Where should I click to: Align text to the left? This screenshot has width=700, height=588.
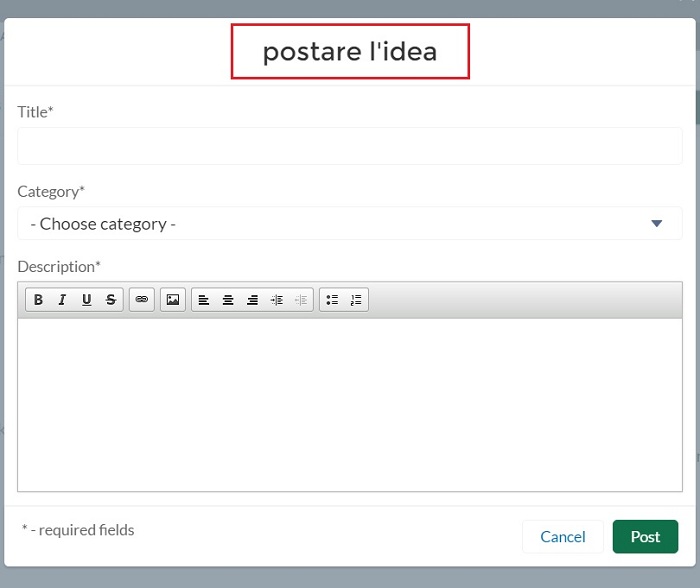pos(204,300)
